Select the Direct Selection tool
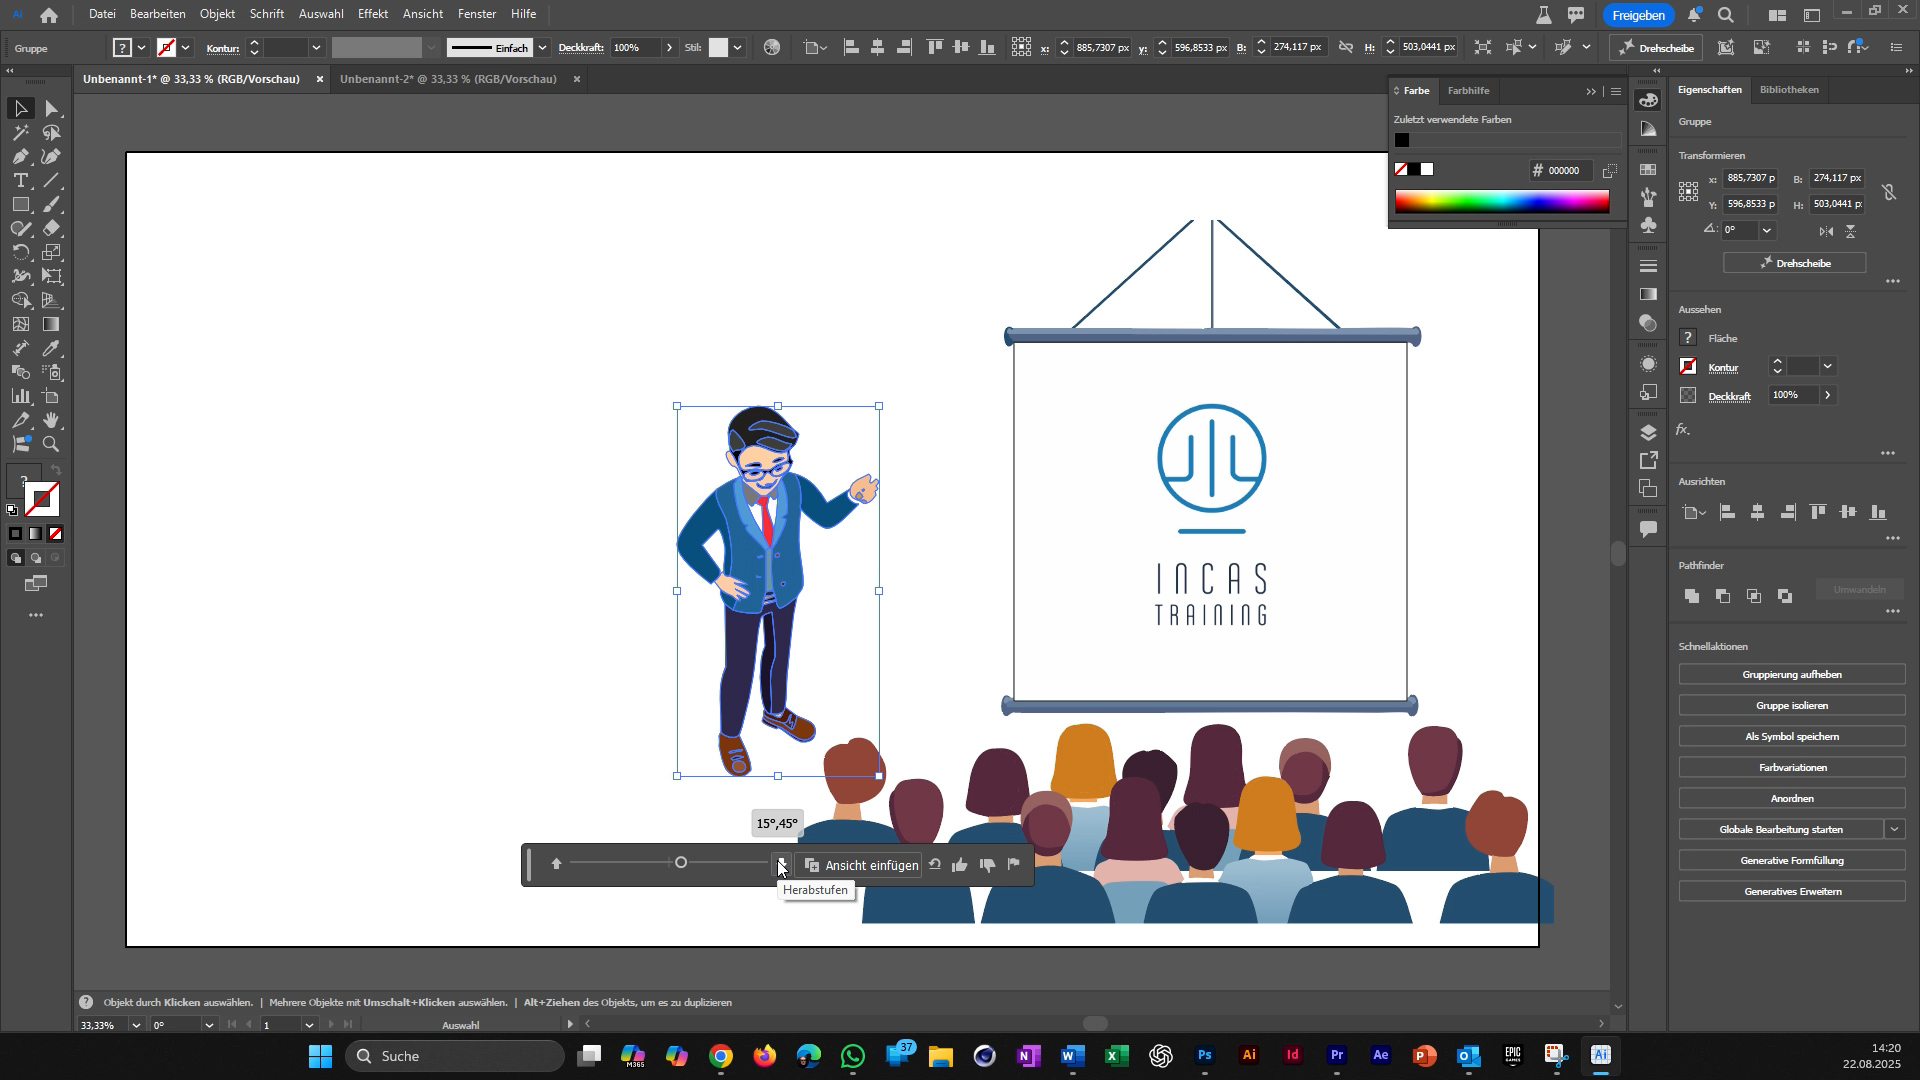Viewport: 1920px width, 1080px height. pyautogui.click(x=52, y=108)
